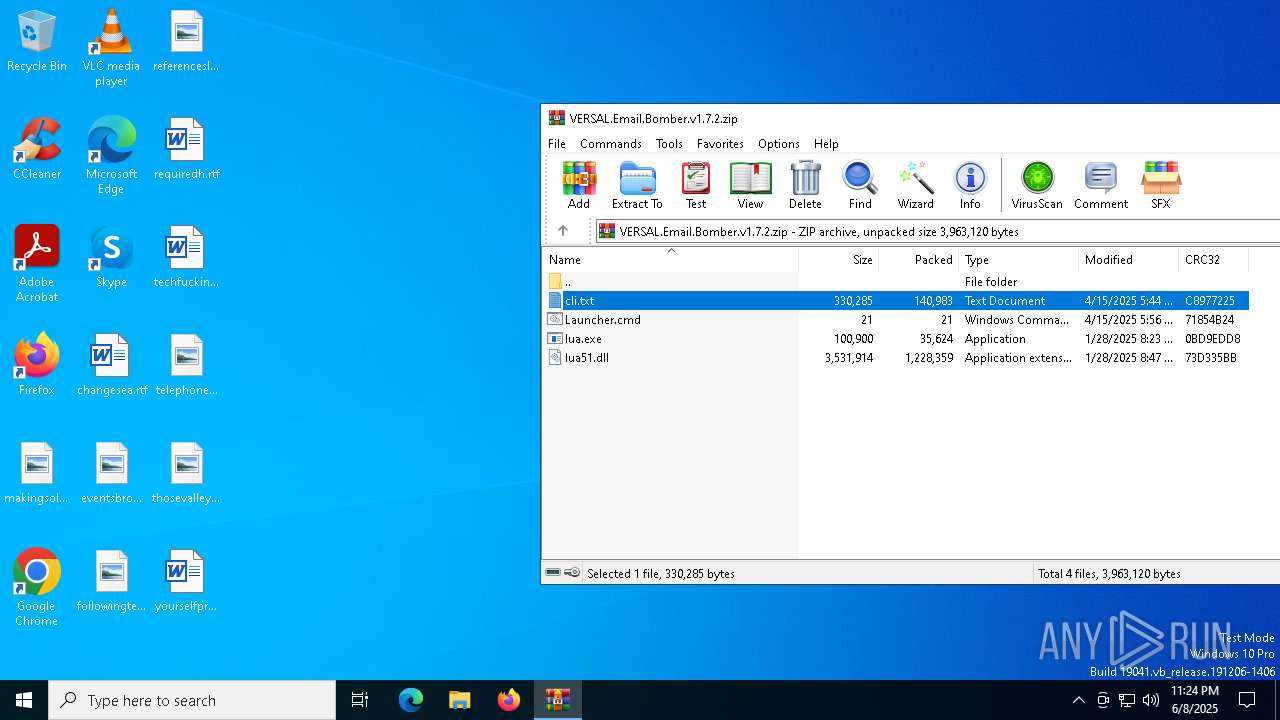Launch the Wizard tool
1280x720 pixels.
pyautogui.click(x=915, y=185)
